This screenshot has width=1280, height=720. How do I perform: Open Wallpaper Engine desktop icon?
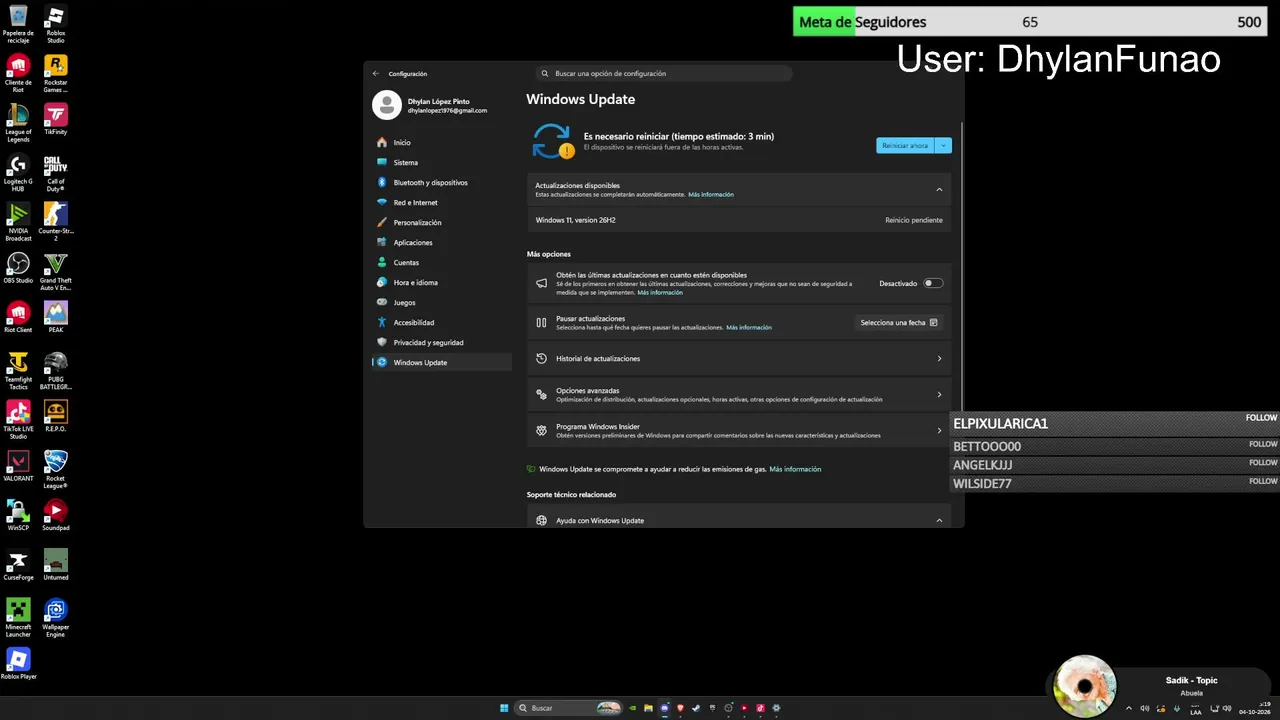[x=56, y=618]
